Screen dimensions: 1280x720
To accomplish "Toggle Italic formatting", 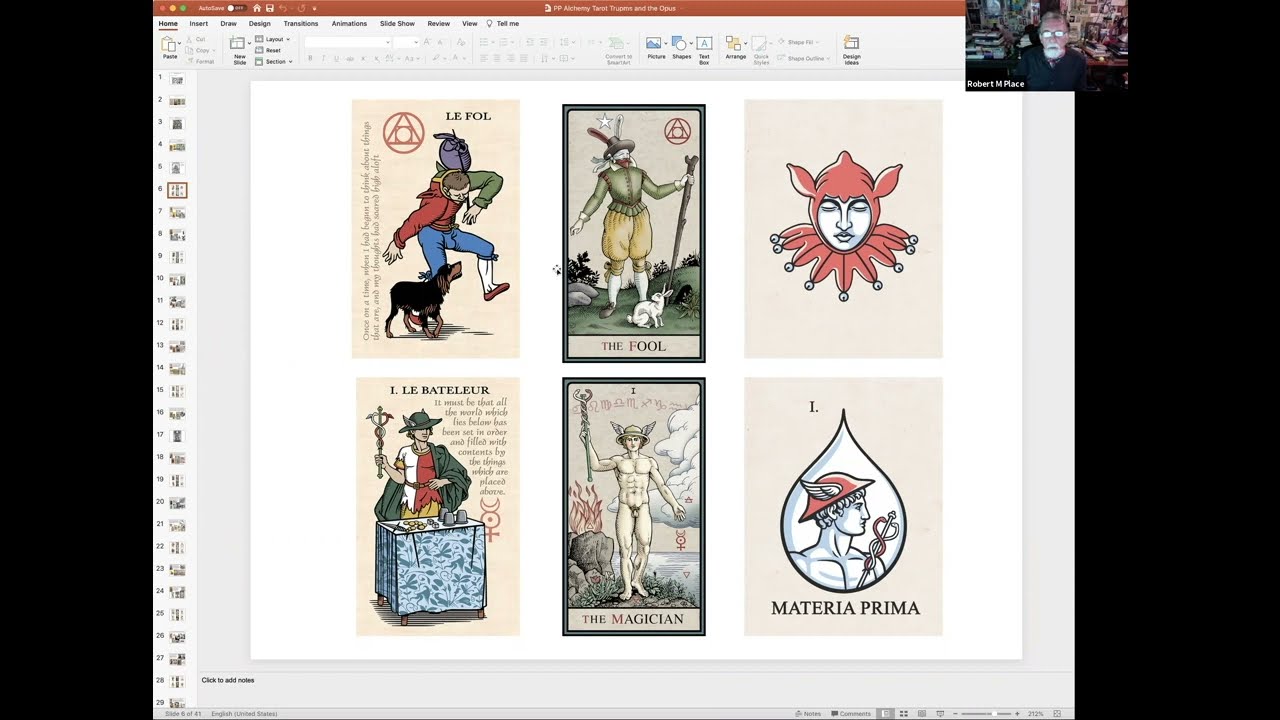I will (323, 59).
